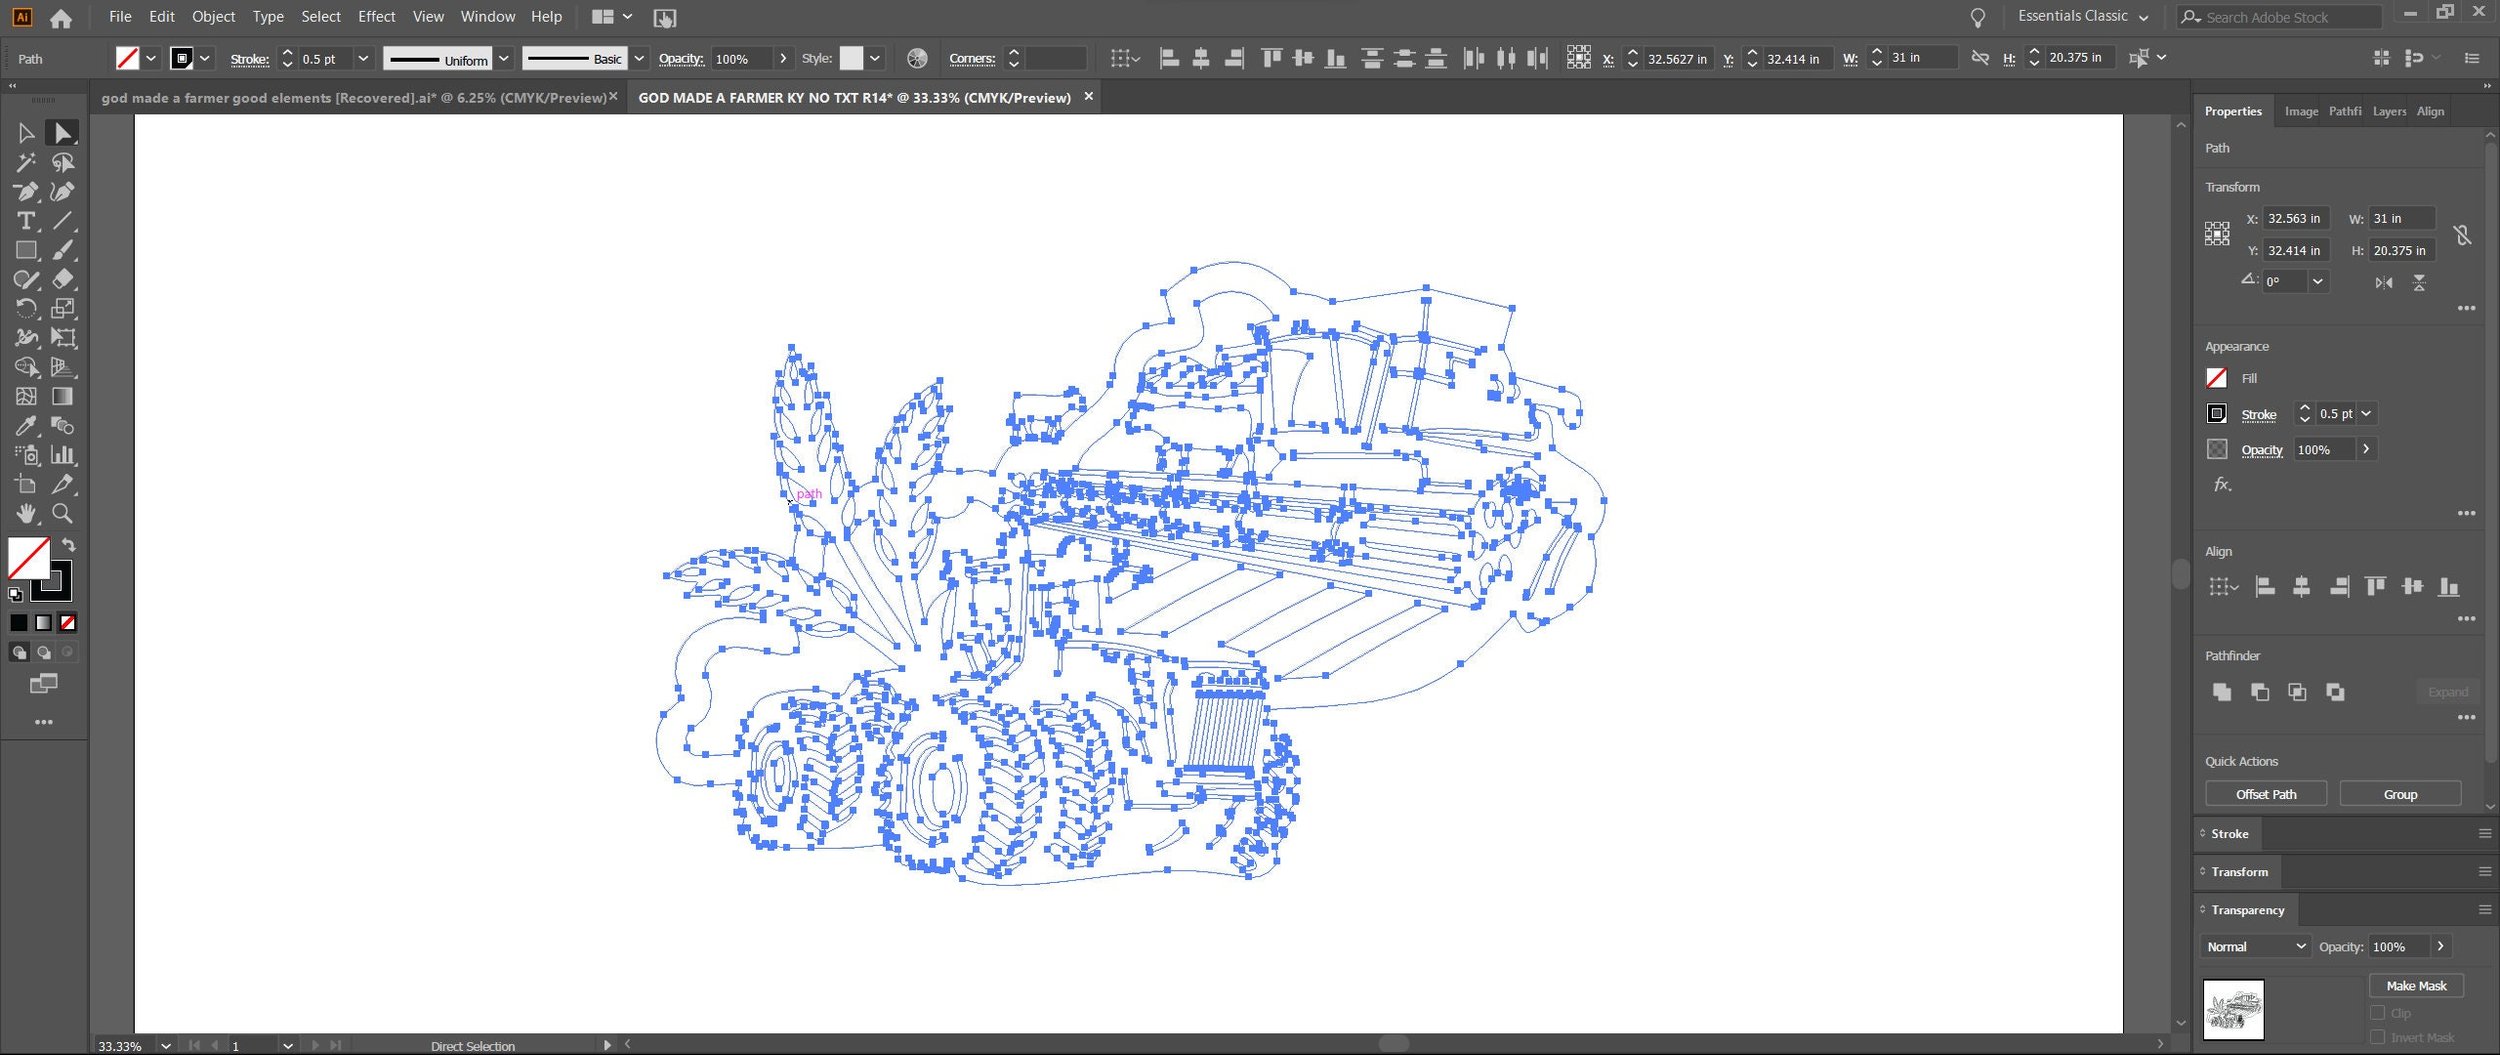Open the Window menu

pyautogui.click(x=487, y=16)
